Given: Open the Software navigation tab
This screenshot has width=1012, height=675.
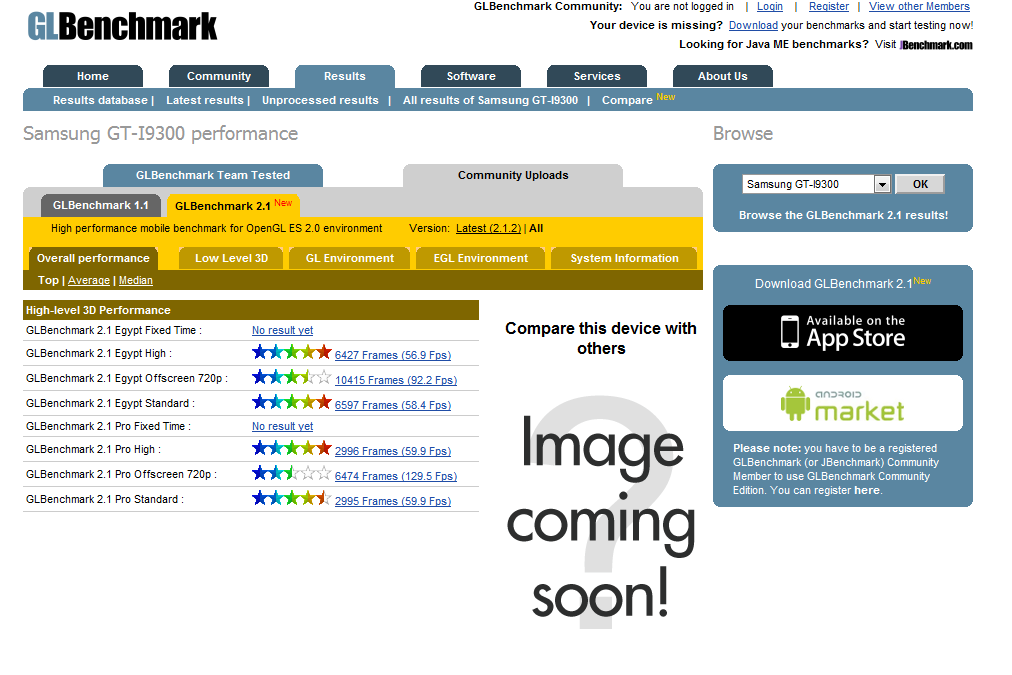Looking at the screenshot, I should click(x=471, y=76).
